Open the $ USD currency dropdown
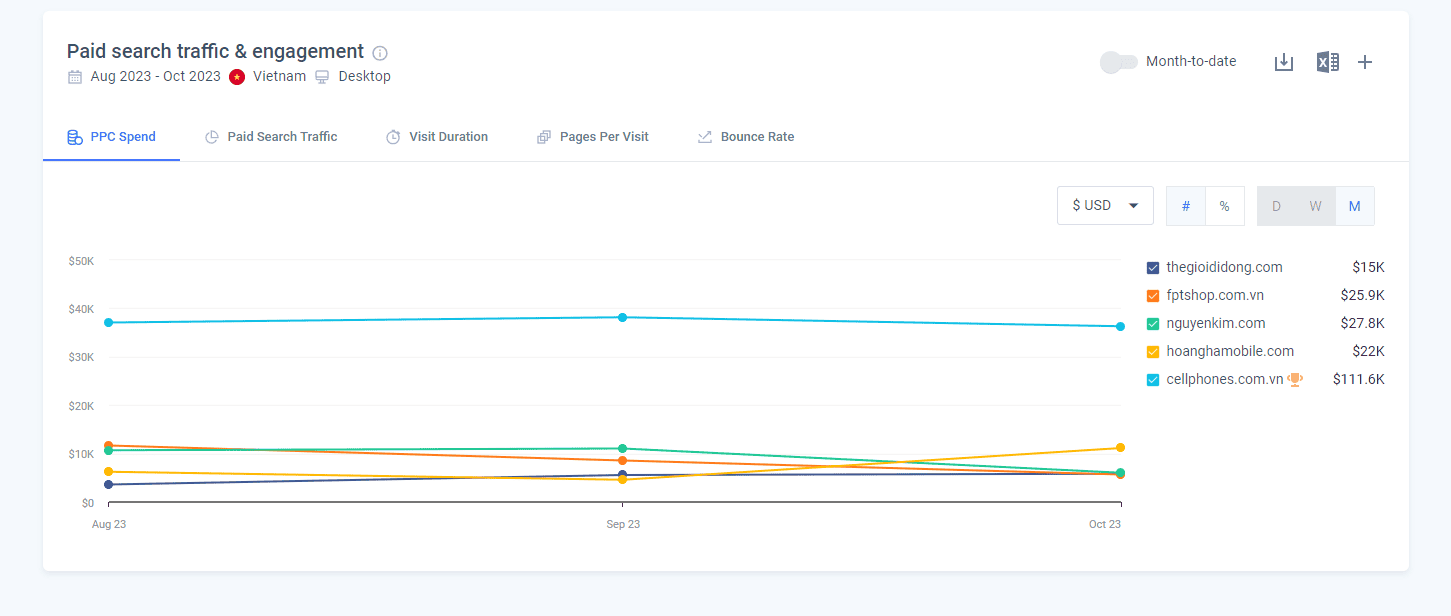This screenshot has width=1451, height=616. click(x=1105, y=205)
